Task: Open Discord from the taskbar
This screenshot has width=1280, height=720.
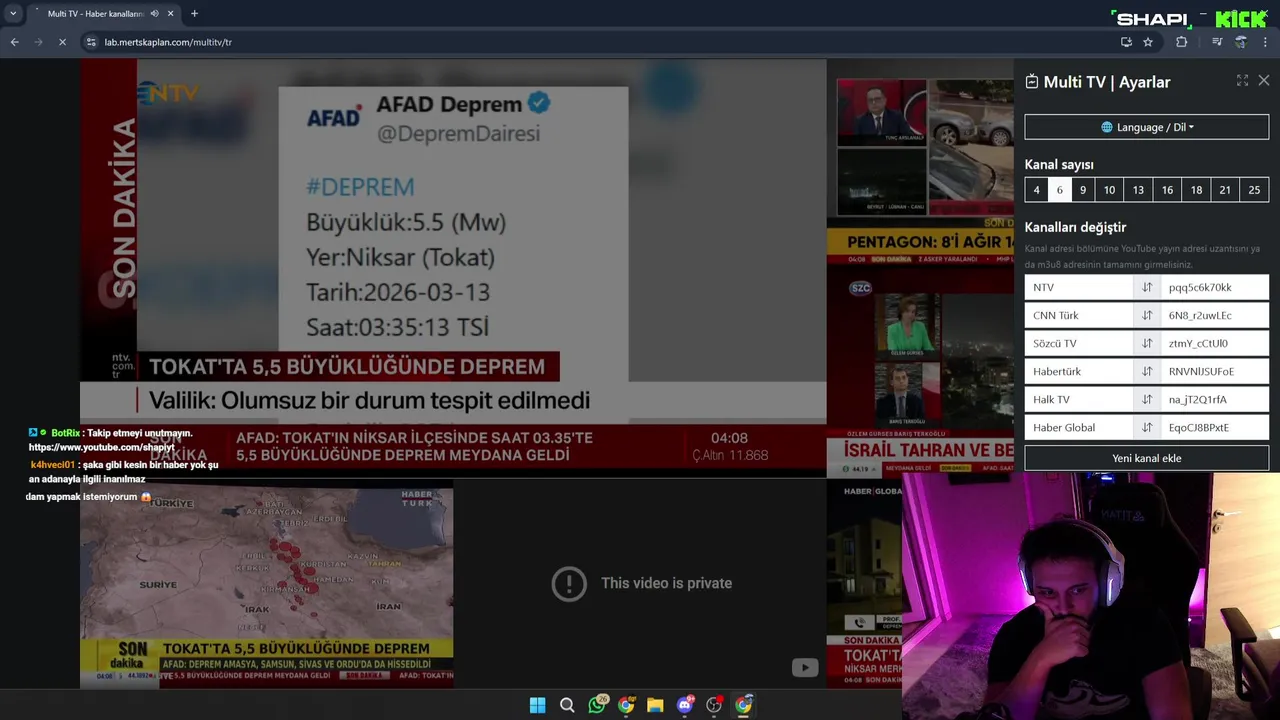Action: point(685,705)
